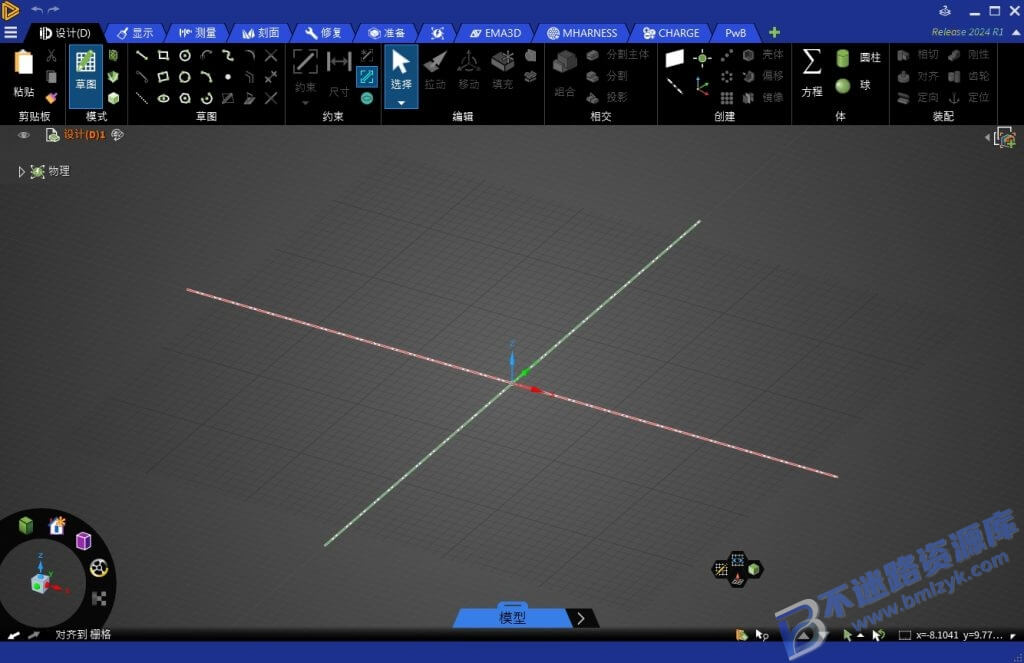Switch to the 测量 ribbon tab
The height and width of the screenshot is (663, 1024).
[x=197, y=33]
